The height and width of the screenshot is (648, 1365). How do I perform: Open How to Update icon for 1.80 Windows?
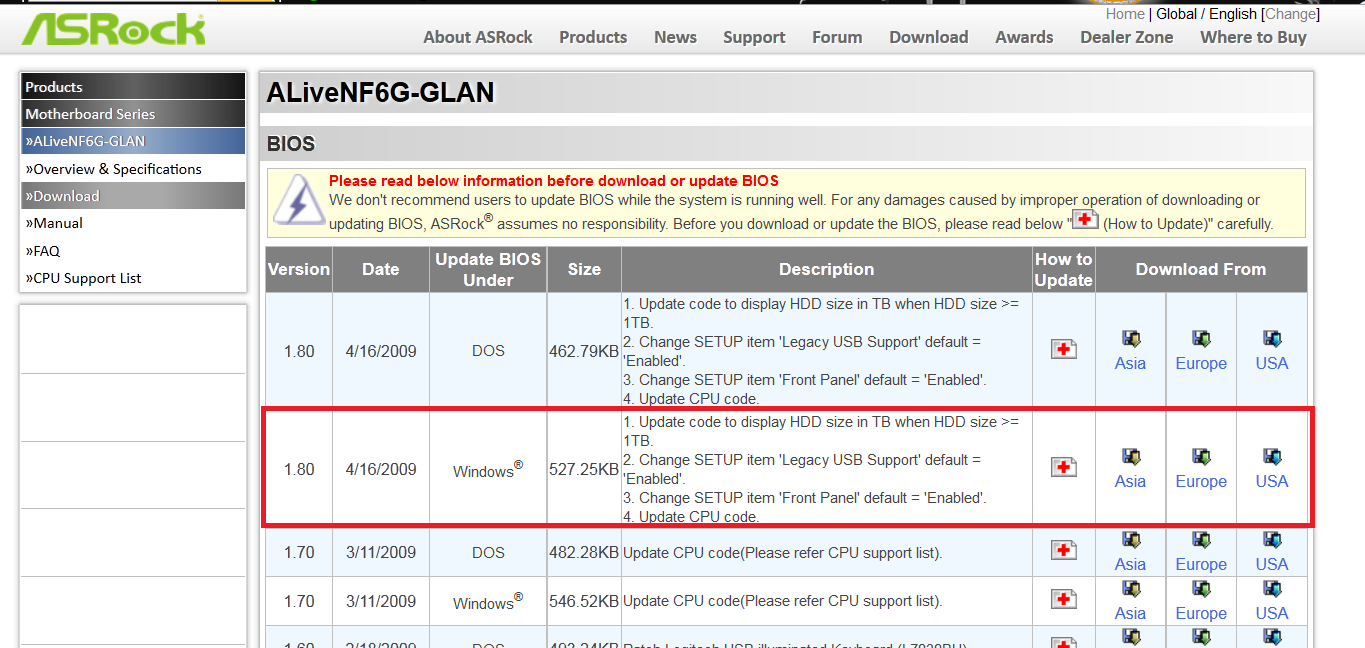pyautogui.click(x=1064, y=467)
